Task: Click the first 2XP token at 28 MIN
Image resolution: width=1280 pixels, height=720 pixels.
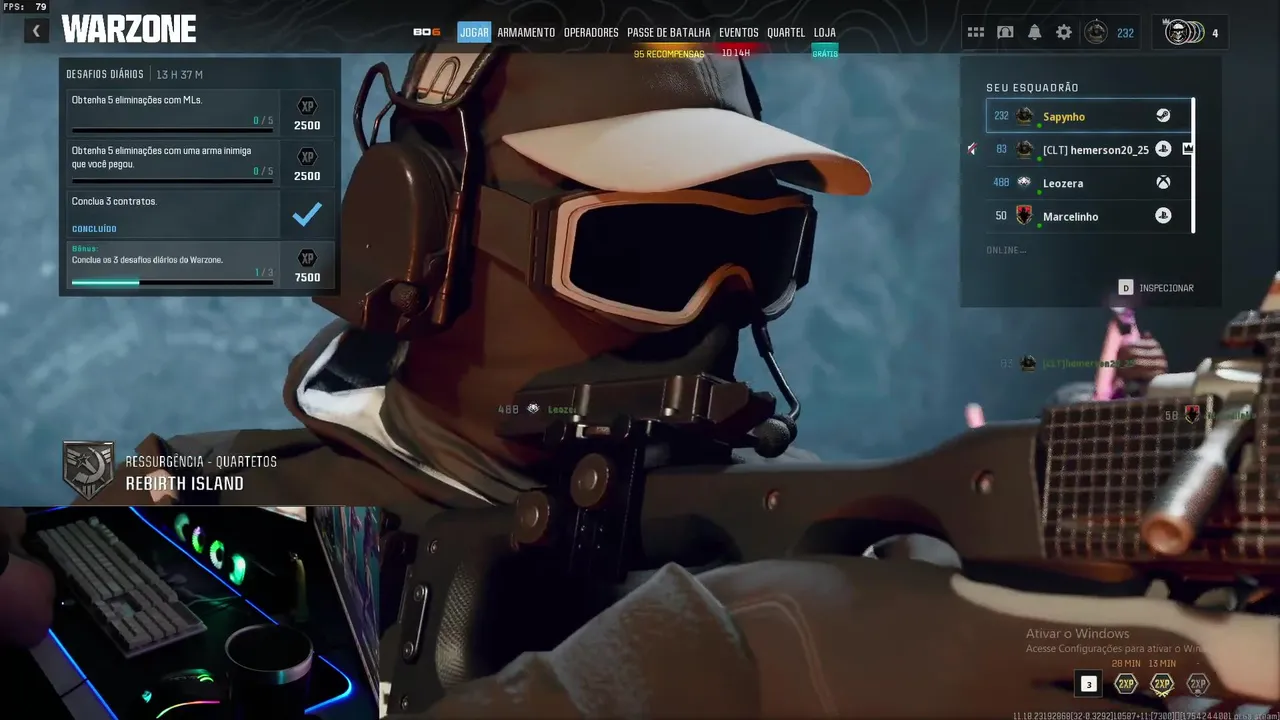Action: [x=1126, y=684]
